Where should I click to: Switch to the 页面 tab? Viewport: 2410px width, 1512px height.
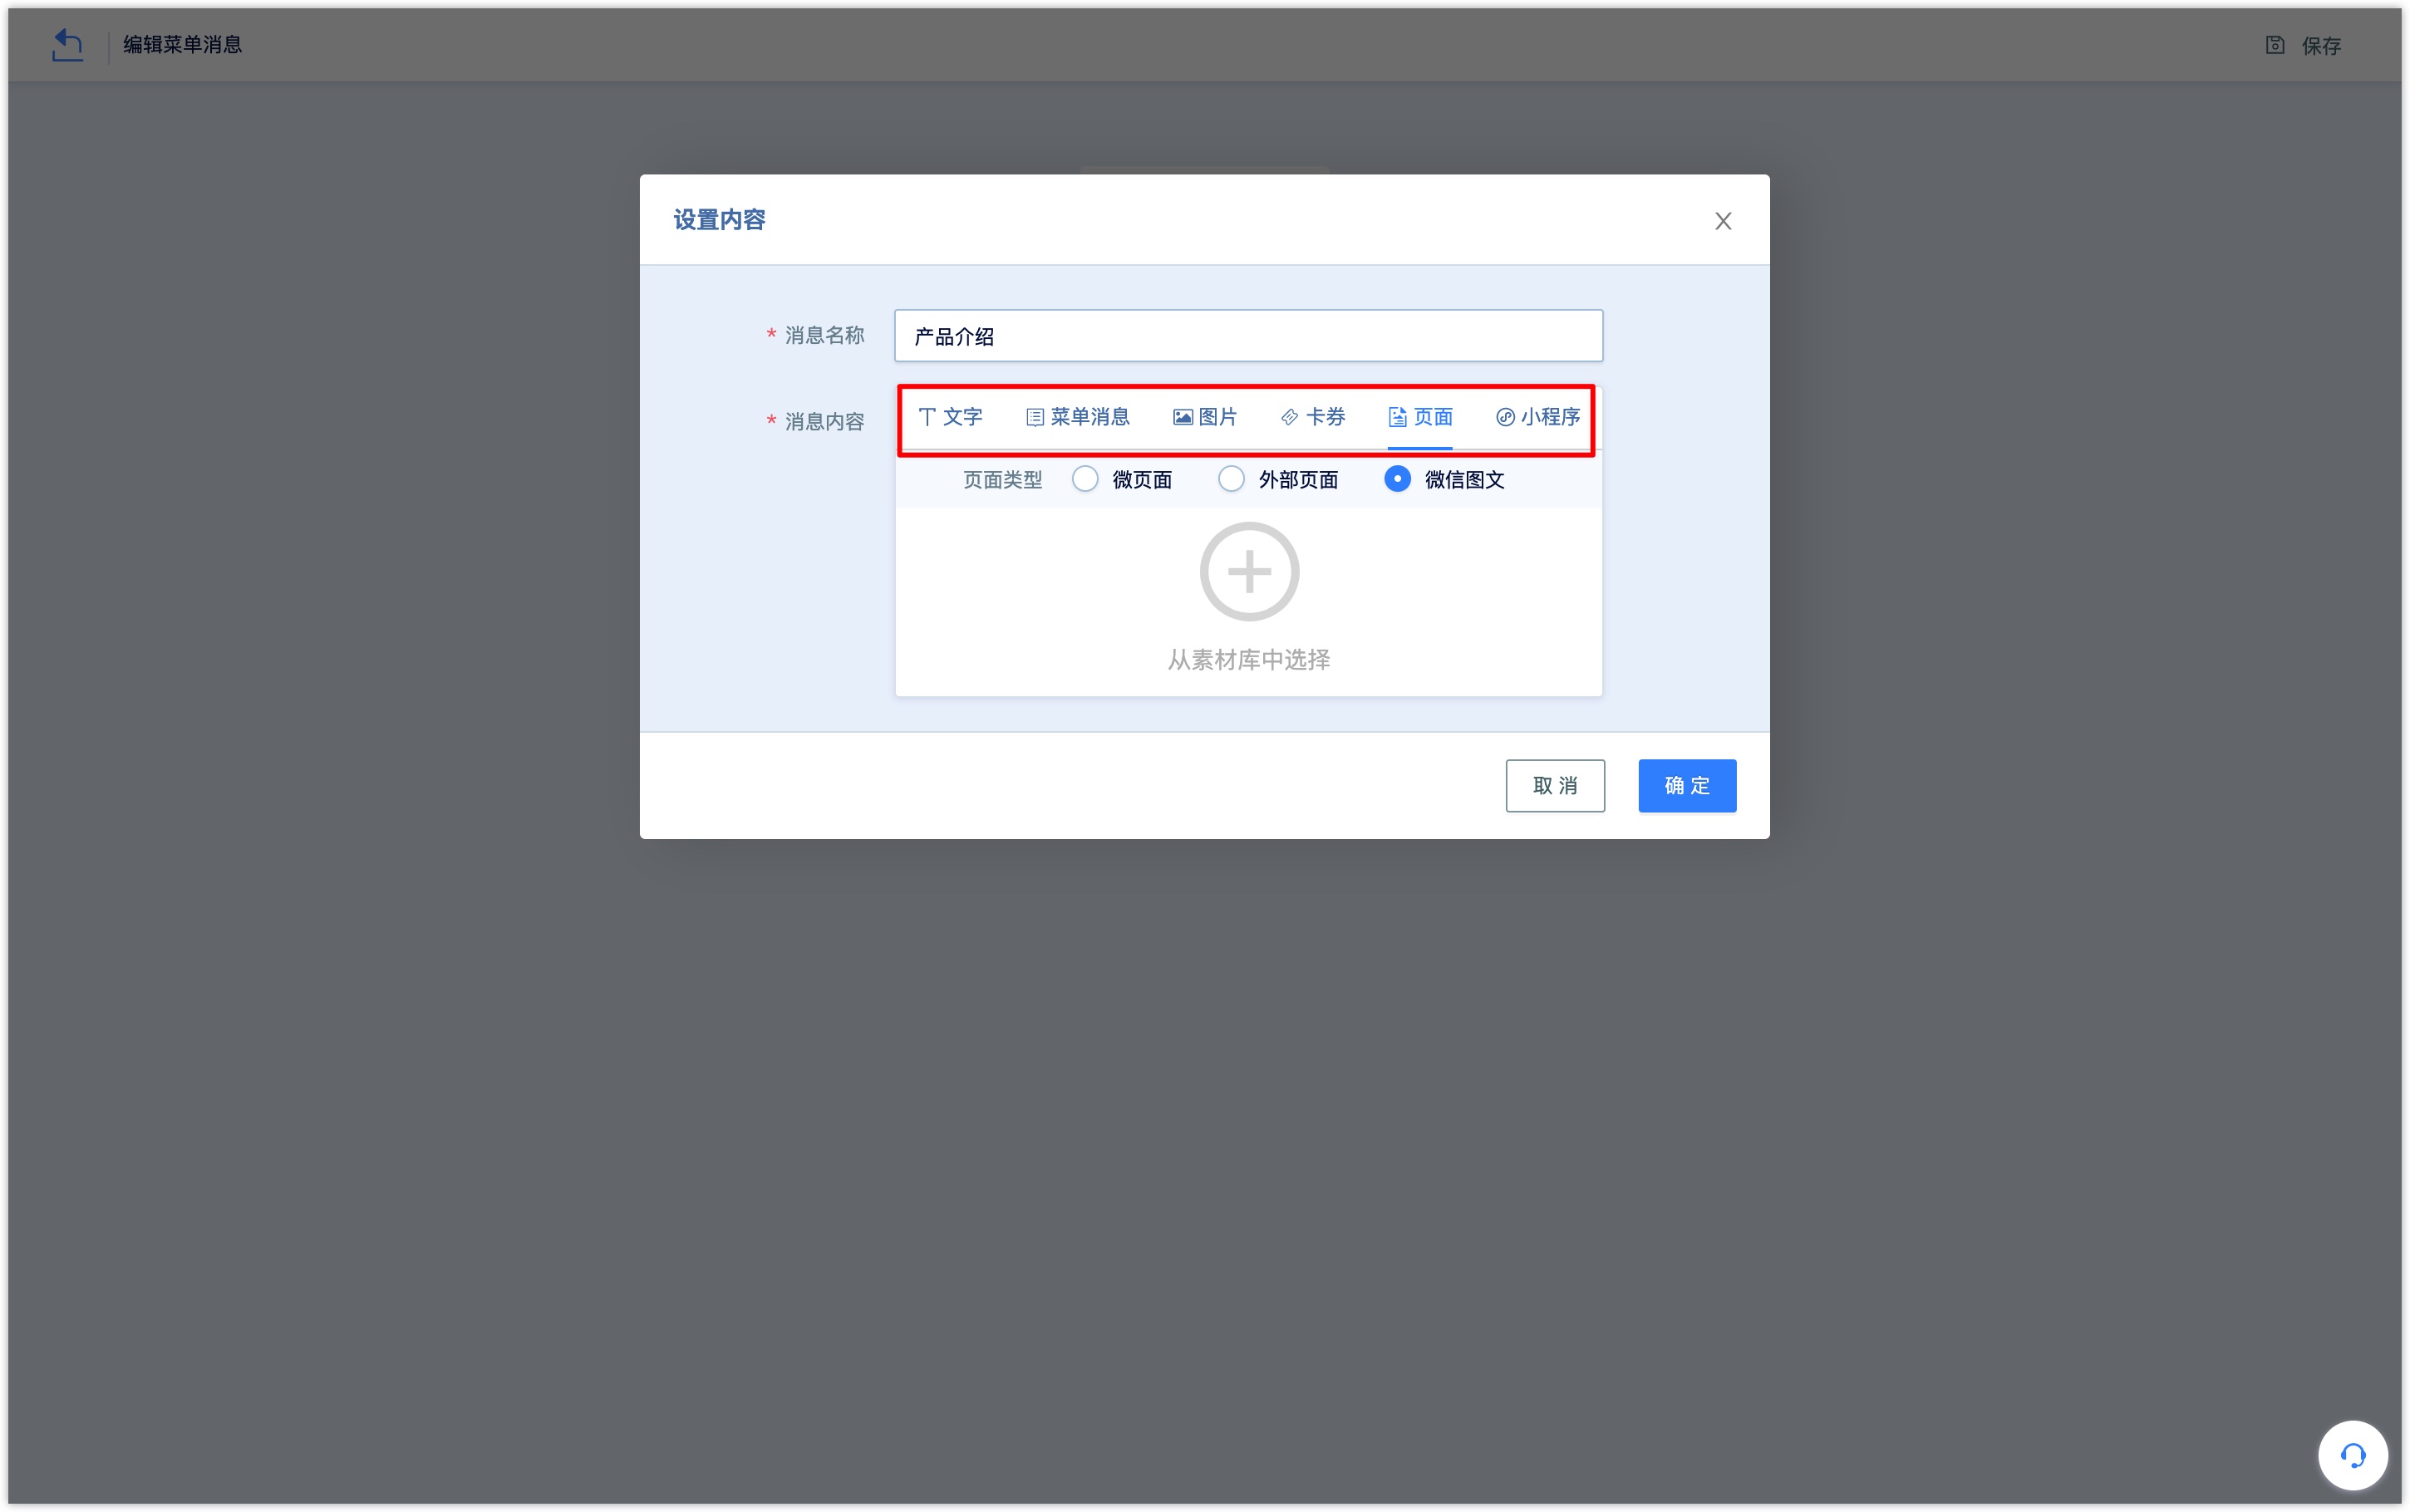pos(1420,417)
